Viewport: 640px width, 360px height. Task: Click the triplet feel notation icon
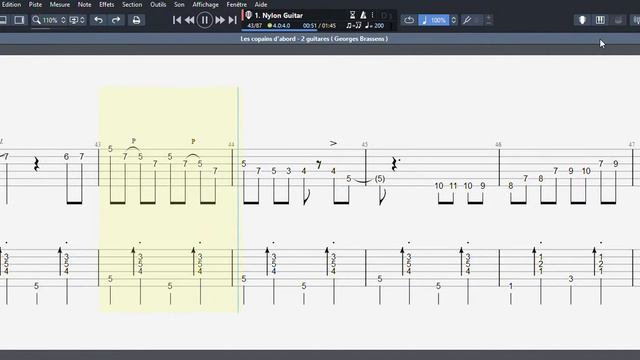(353, 25)
